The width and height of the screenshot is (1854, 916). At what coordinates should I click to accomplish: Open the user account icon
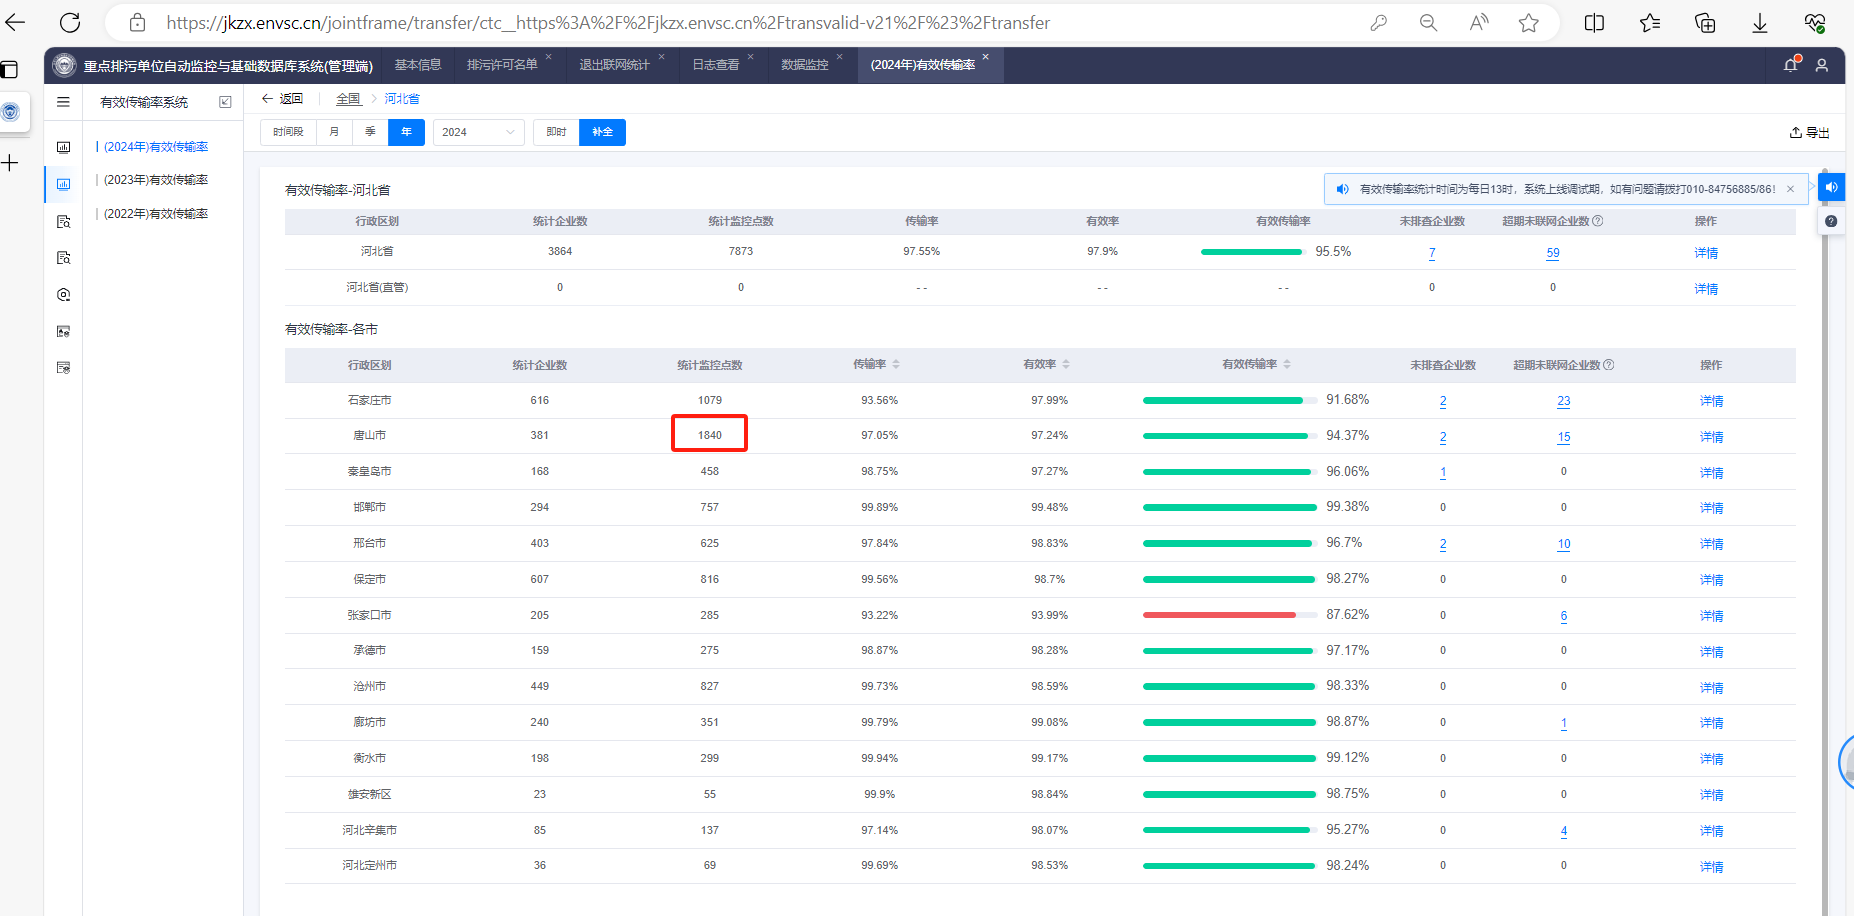click(x=1822, y=65)
